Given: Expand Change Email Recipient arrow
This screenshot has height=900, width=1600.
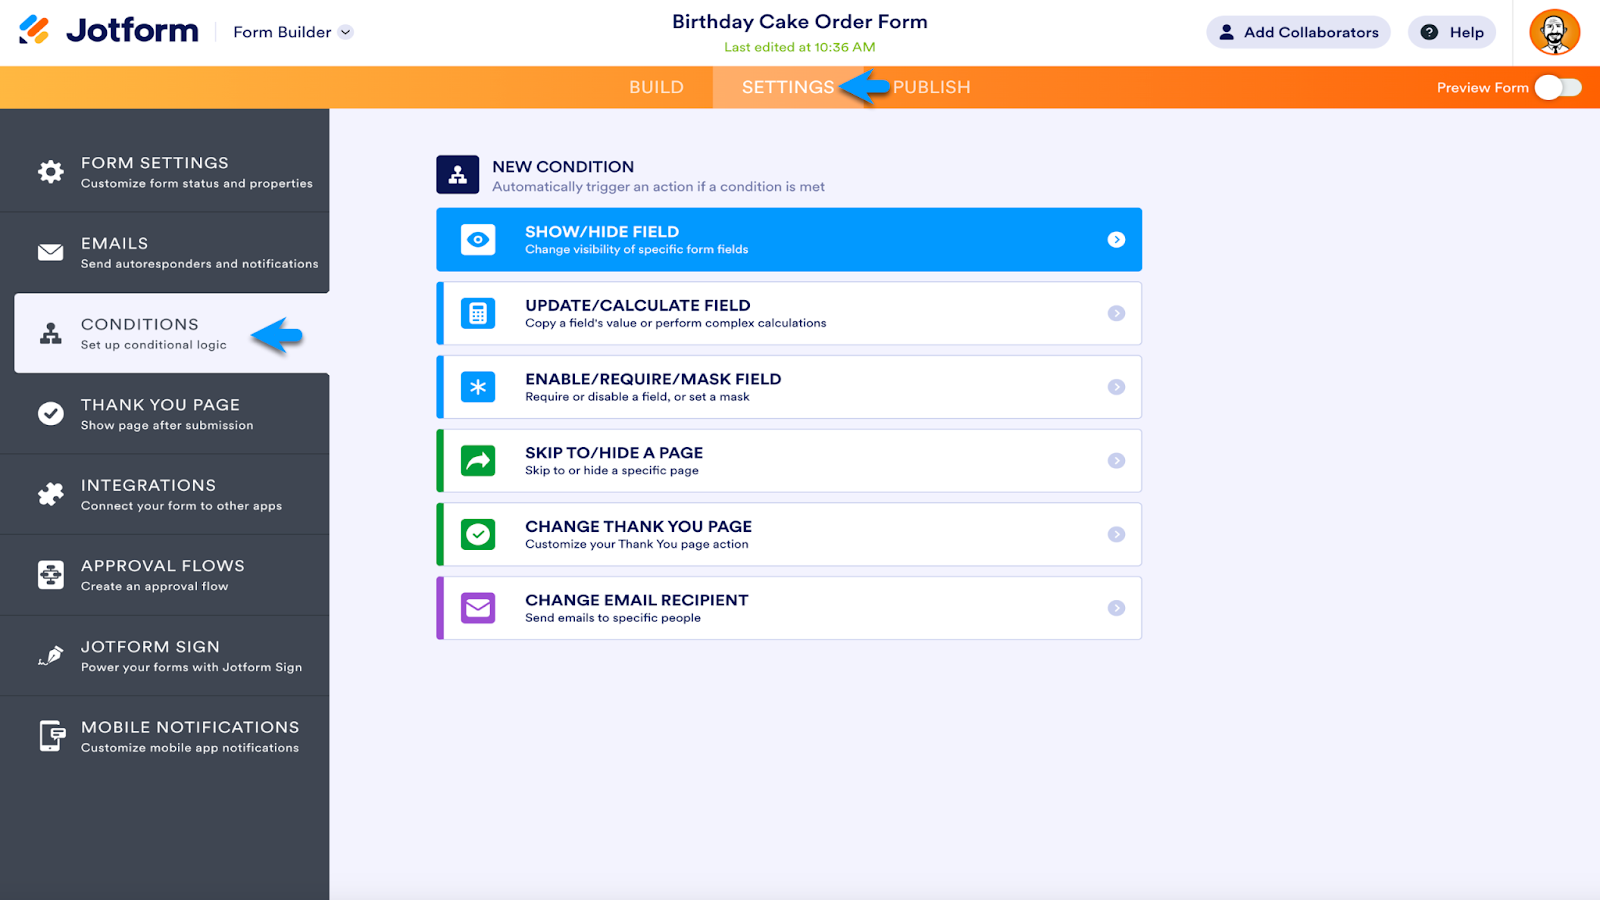Looking at the screenshot, I should [x=1116, y=608].
